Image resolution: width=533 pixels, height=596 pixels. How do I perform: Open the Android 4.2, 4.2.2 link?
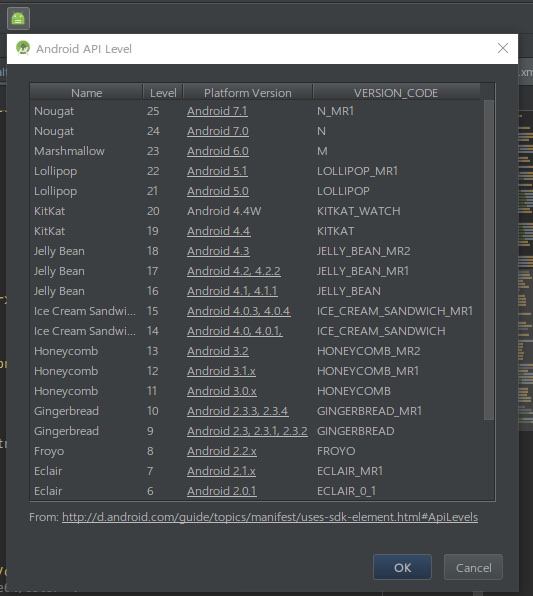[x=234, y=271]
